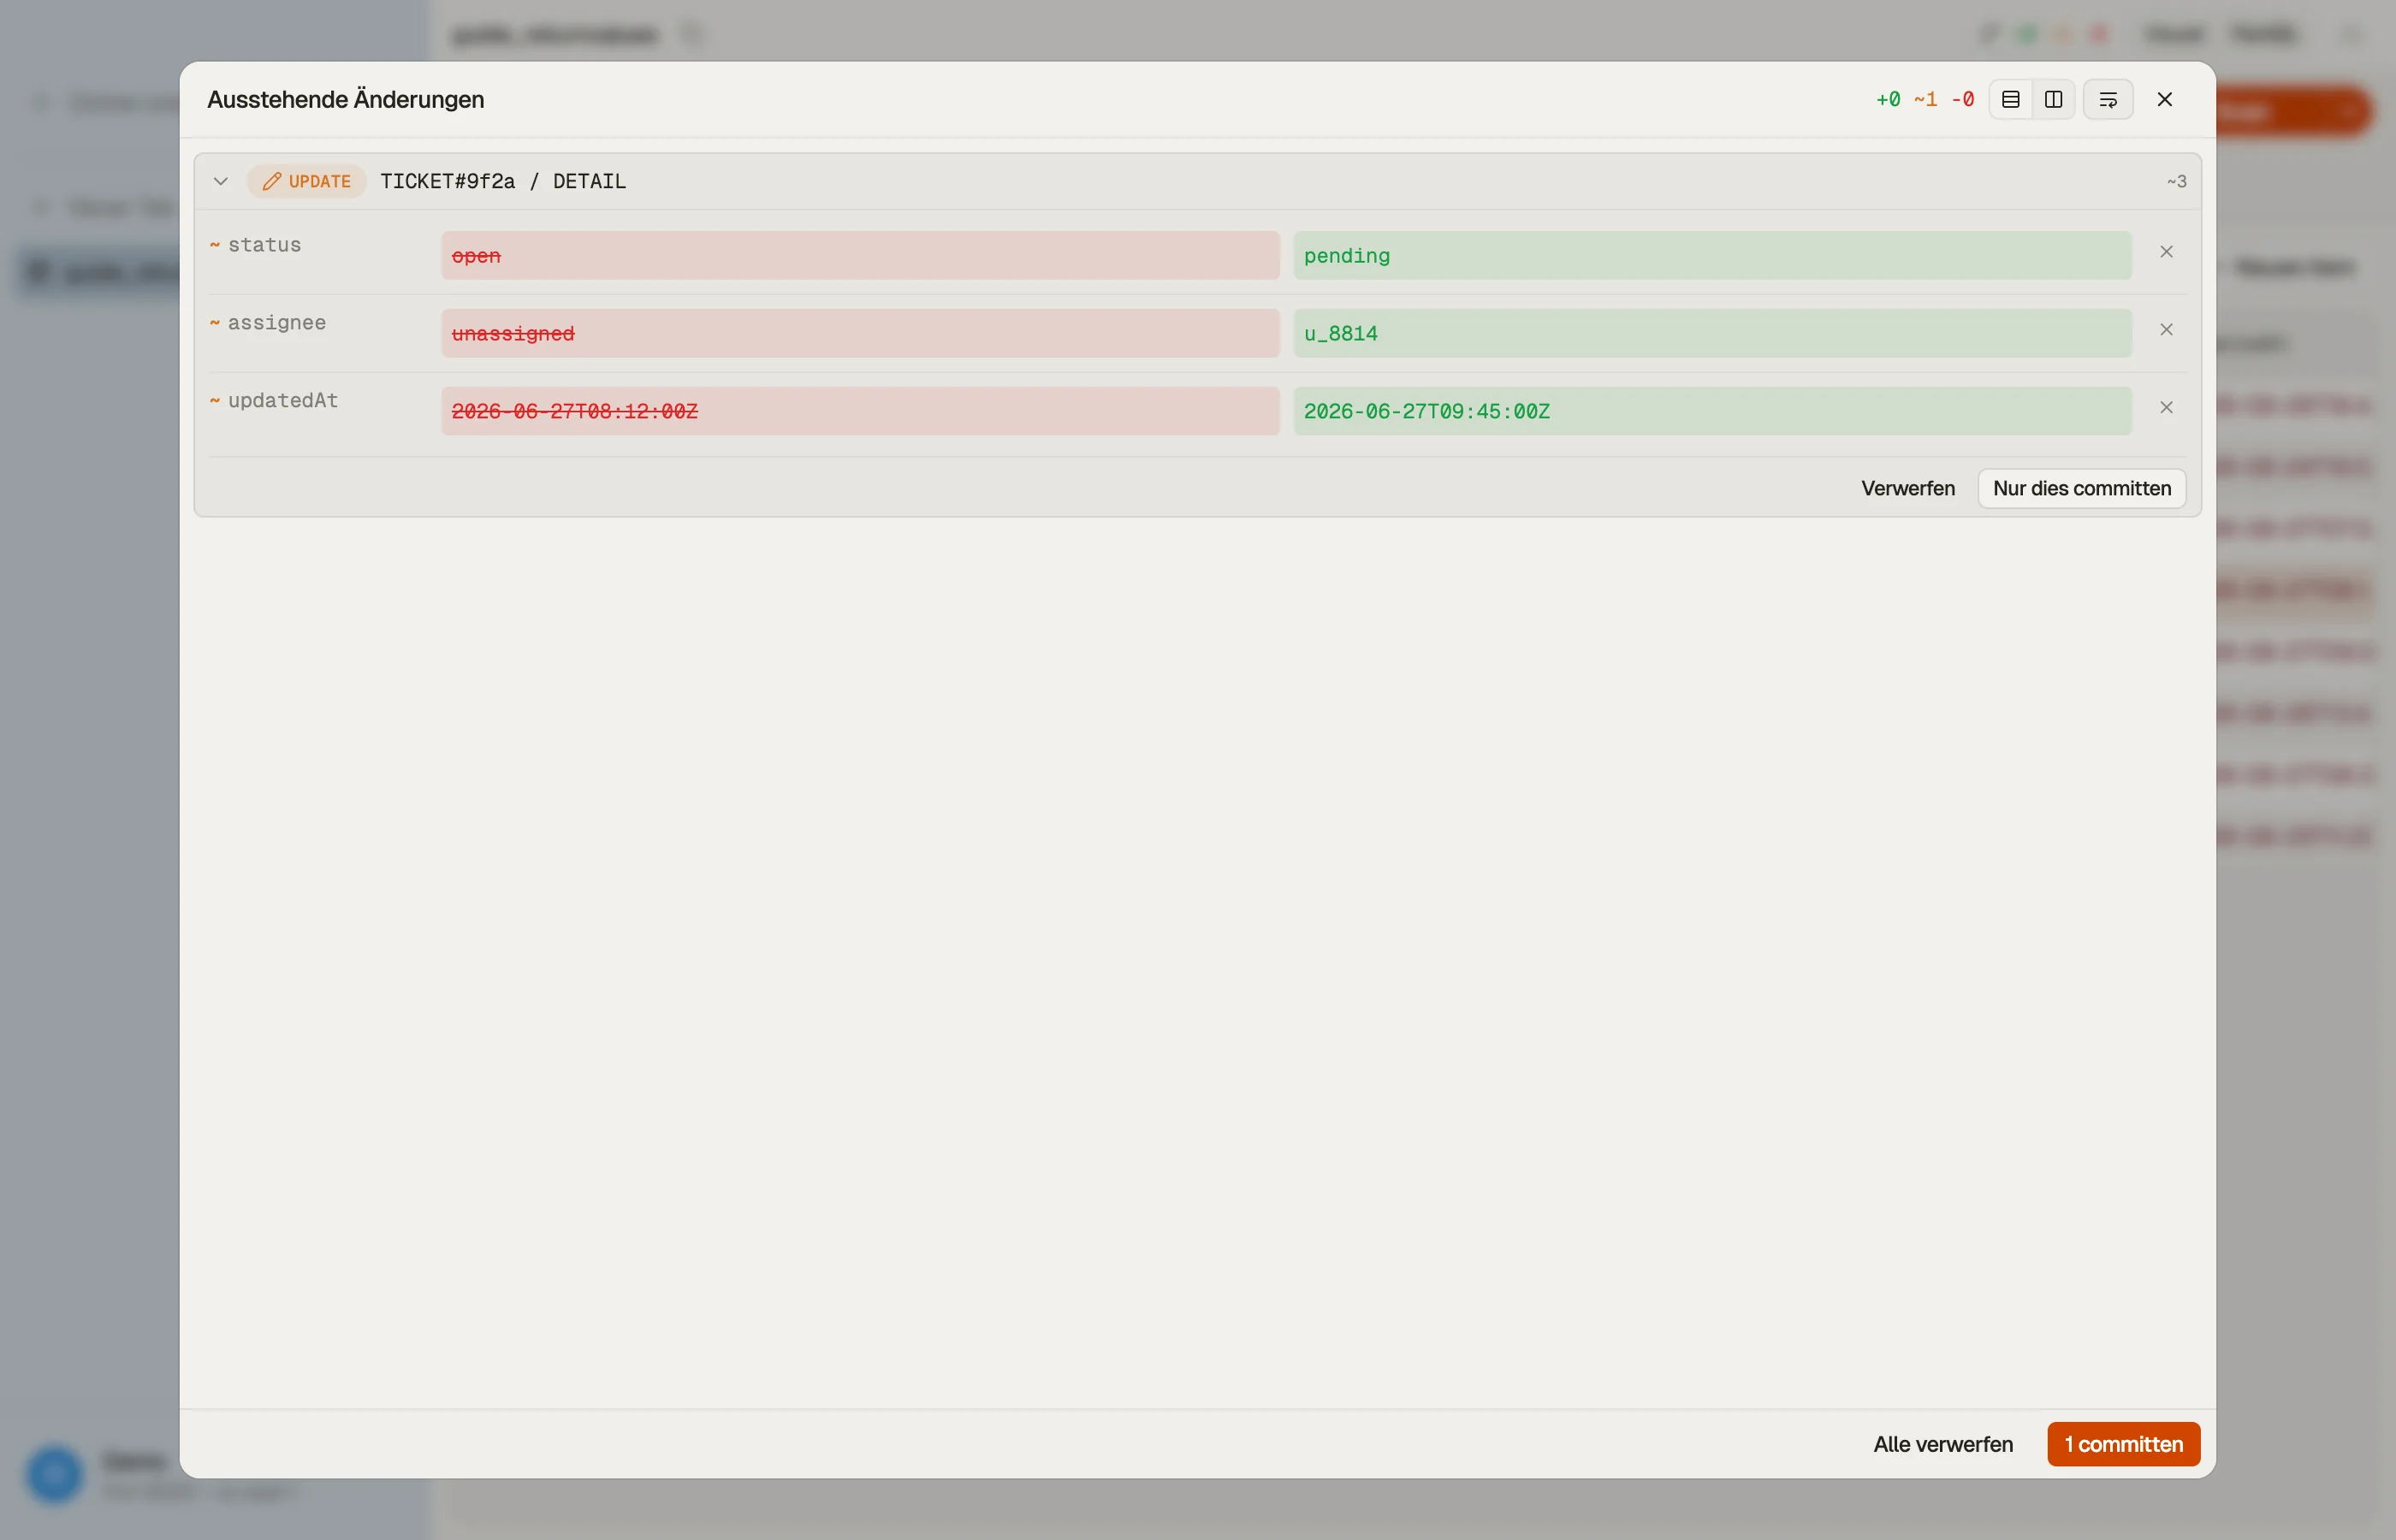Click the +0 added counter
The width and height of the screenshot is (2396, 1540).
pyautogui.click(x=1888, y=99)
